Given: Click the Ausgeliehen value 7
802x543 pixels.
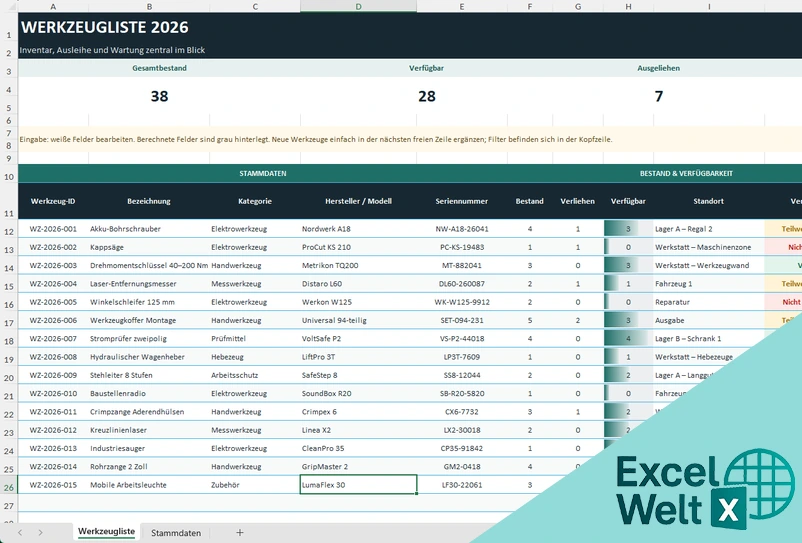Looking at the screenshot, I should [659, 96].
